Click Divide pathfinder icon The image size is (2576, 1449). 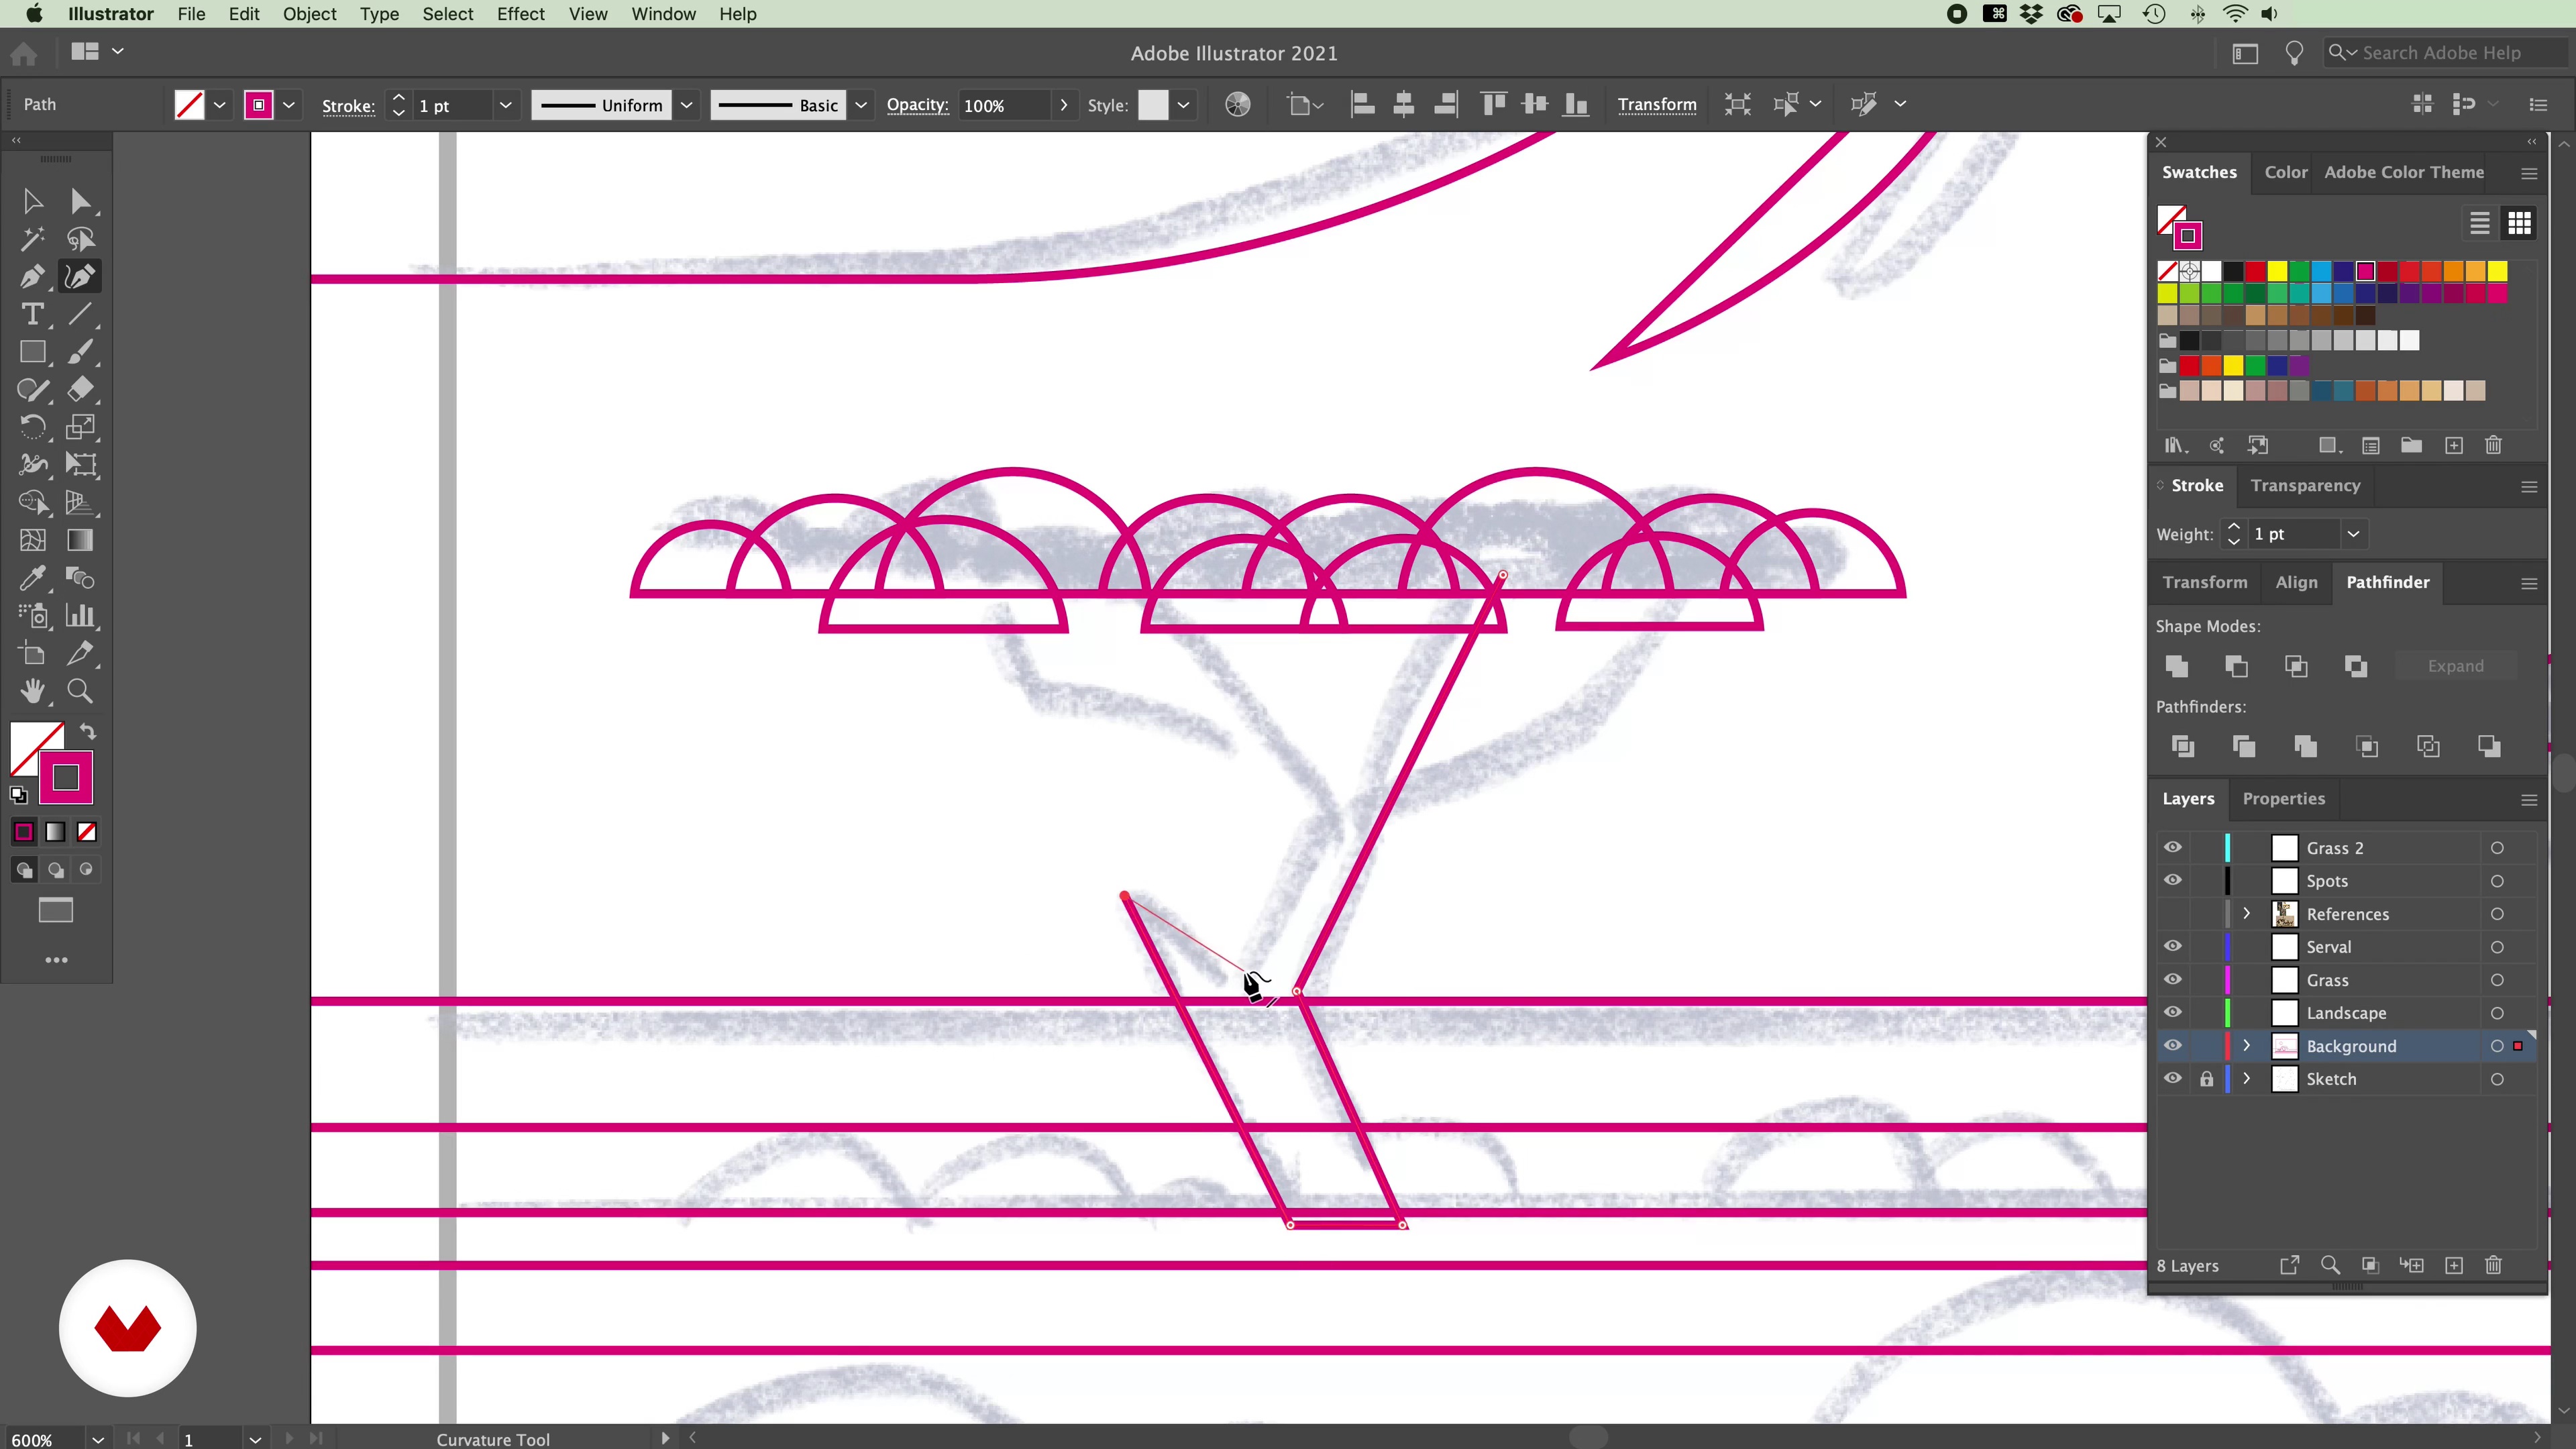[x=2184, y=746]
